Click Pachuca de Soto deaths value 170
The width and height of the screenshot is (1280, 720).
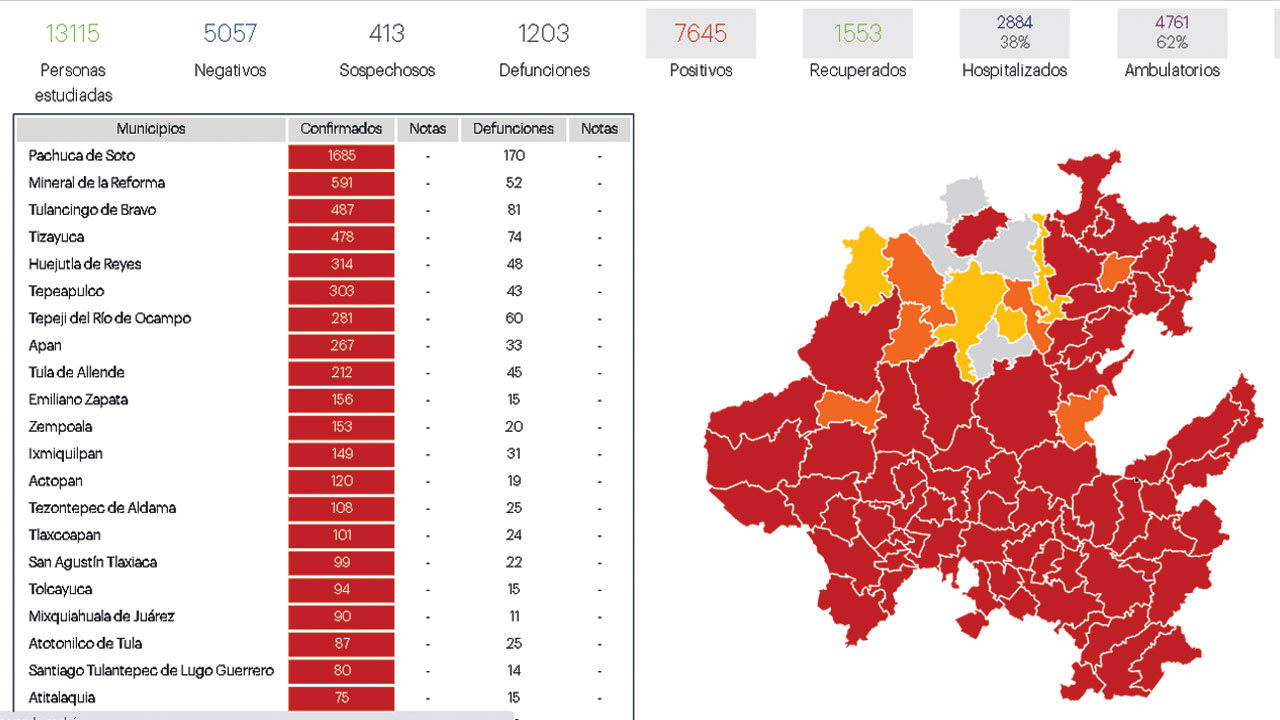click(514, 156)
